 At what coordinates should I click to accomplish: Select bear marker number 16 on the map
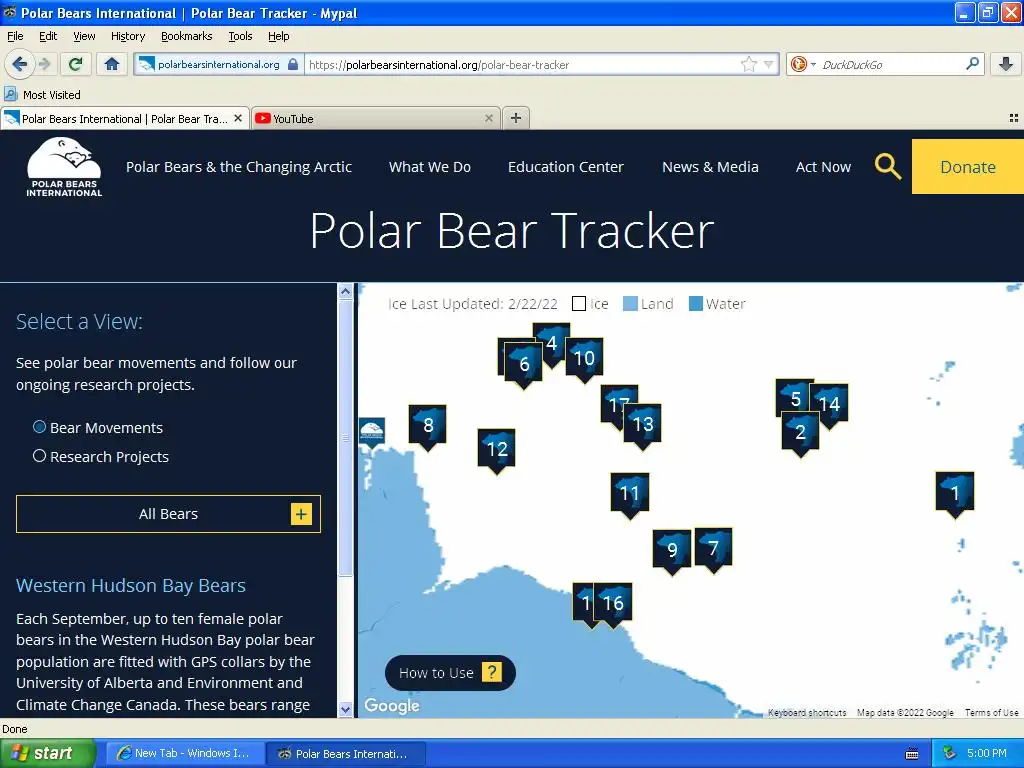pyautogui.click(x=613, y=604)
